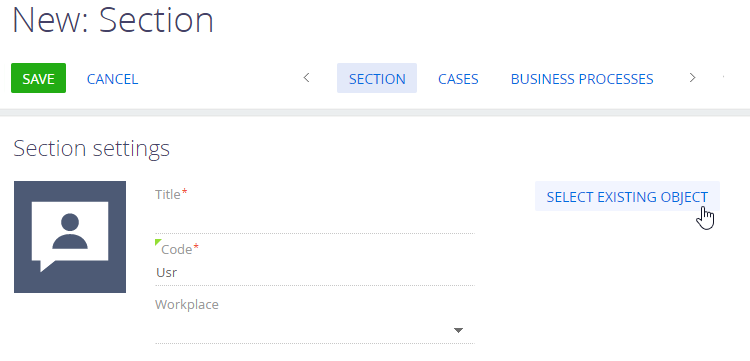This screenshot has width=750, height=361.
Task: Click the green corner marker beside Code
Action: click(158, 243)
